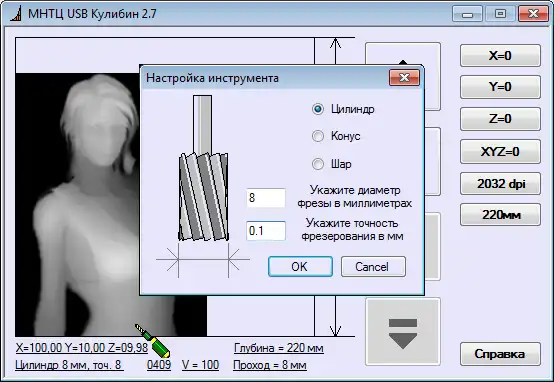
Task: Click the green milling tool cursor icon
Action: pyautogui.click(x=153, y=340)
